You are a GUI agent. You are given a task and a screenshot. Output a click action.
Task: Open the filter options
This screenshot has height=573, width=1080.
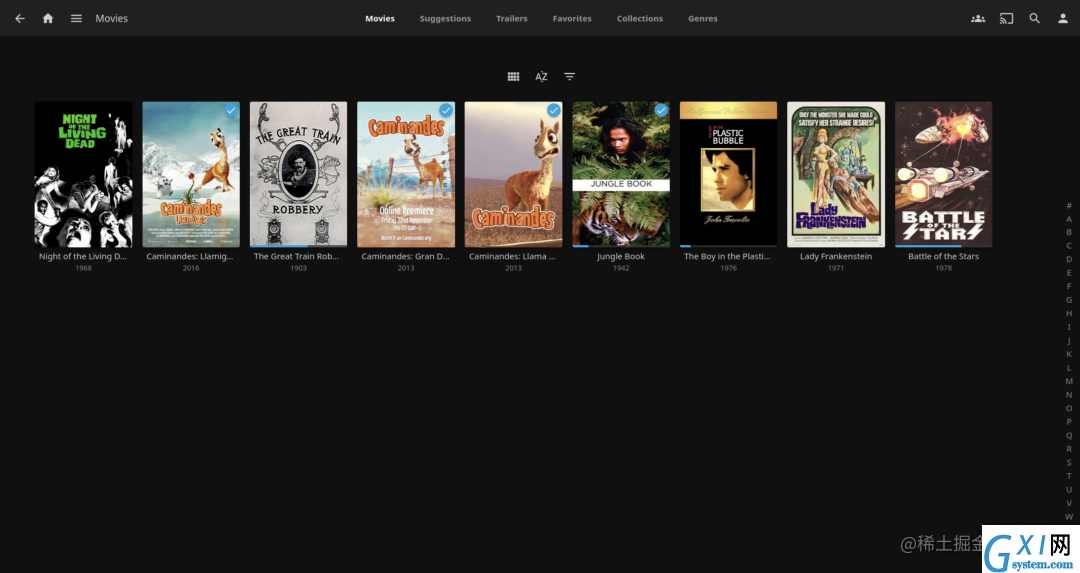[570, 76]
